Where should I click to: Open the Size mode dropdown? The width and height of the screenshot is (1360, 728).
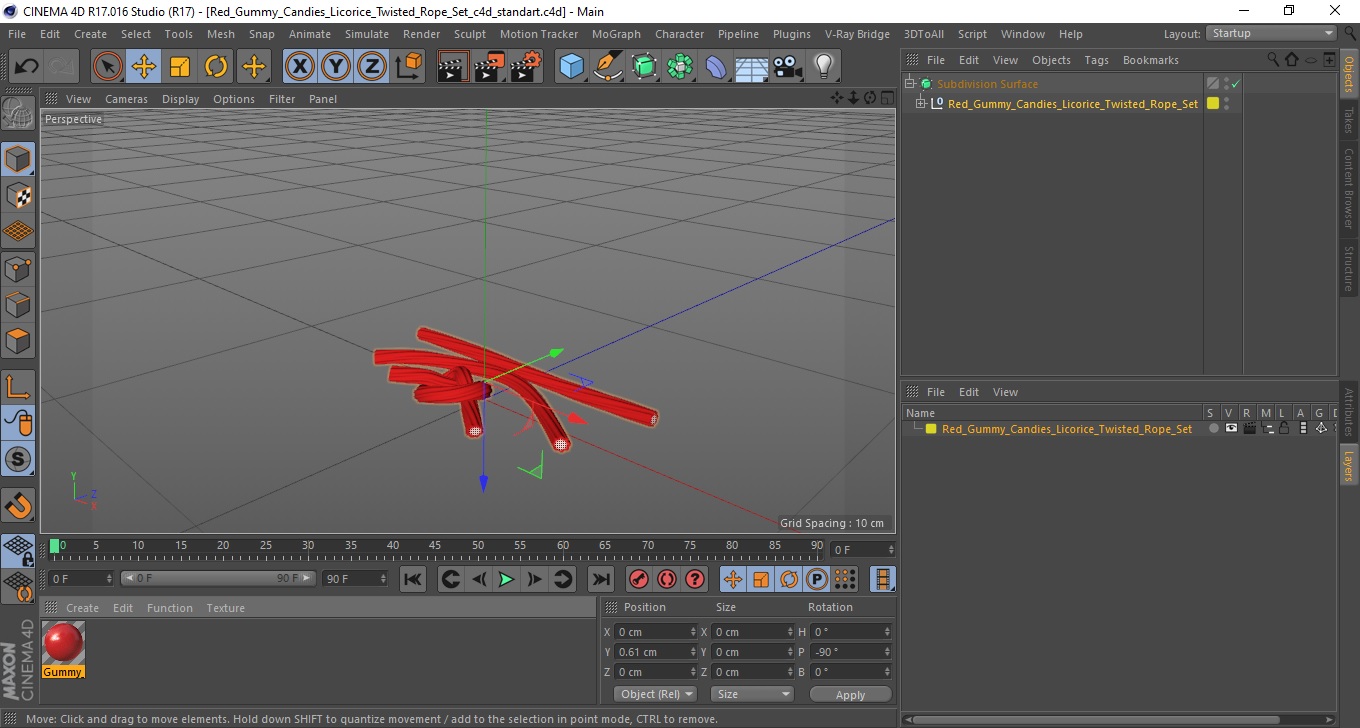coord(752,694)
